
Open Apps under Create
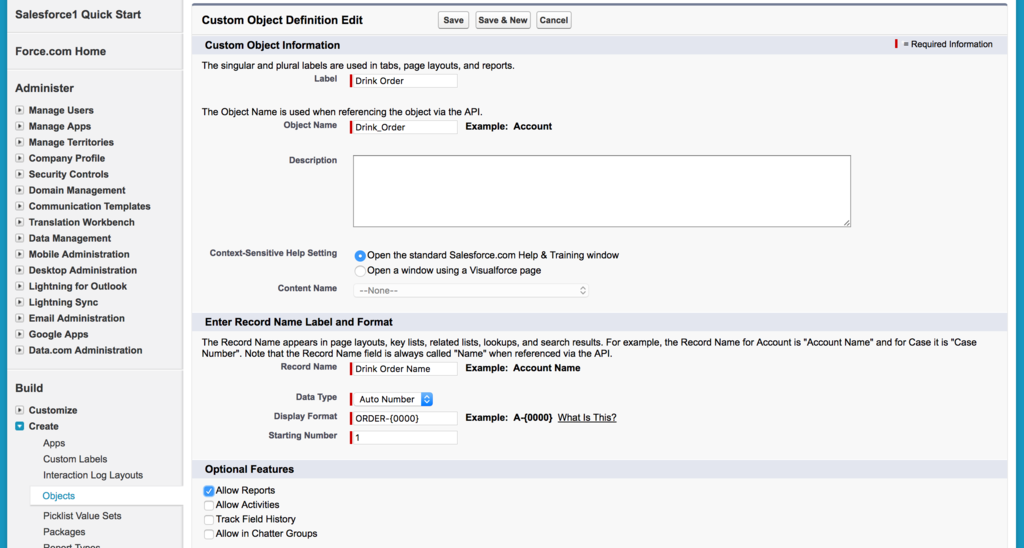(54, 443)
